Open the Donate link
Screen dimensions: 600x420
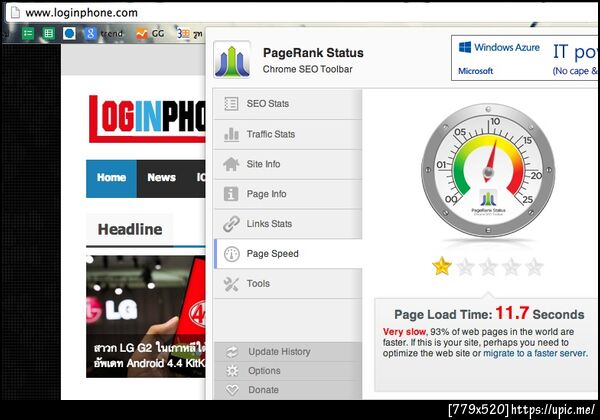tap(287, 390)
